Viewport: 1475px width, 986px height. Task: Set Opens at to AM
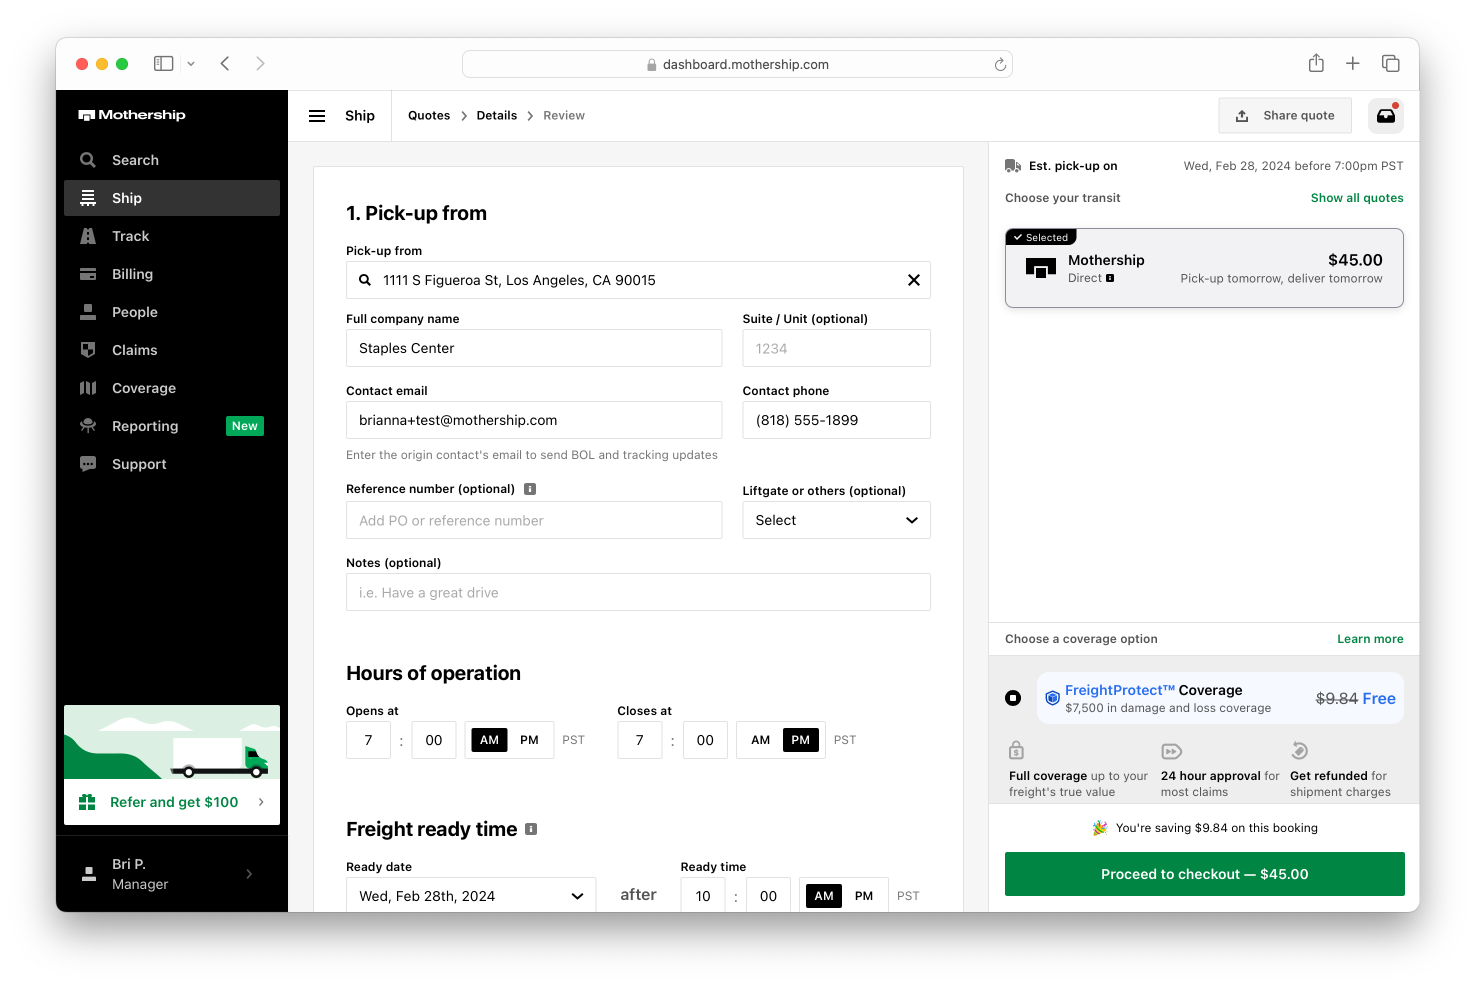pos(489,740)
